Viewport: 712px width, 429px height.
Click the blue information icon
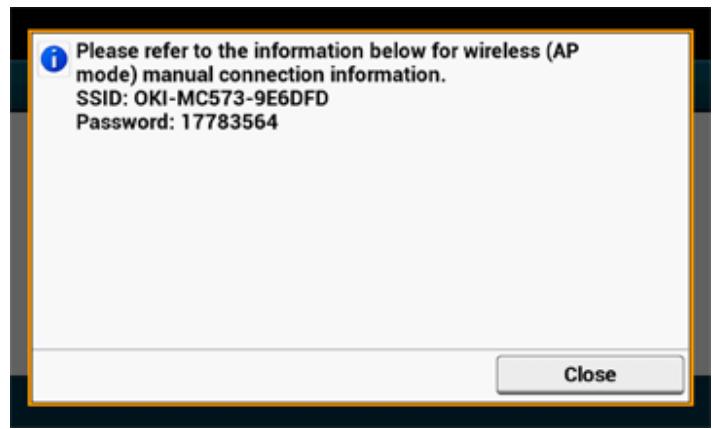coord(52,59)
